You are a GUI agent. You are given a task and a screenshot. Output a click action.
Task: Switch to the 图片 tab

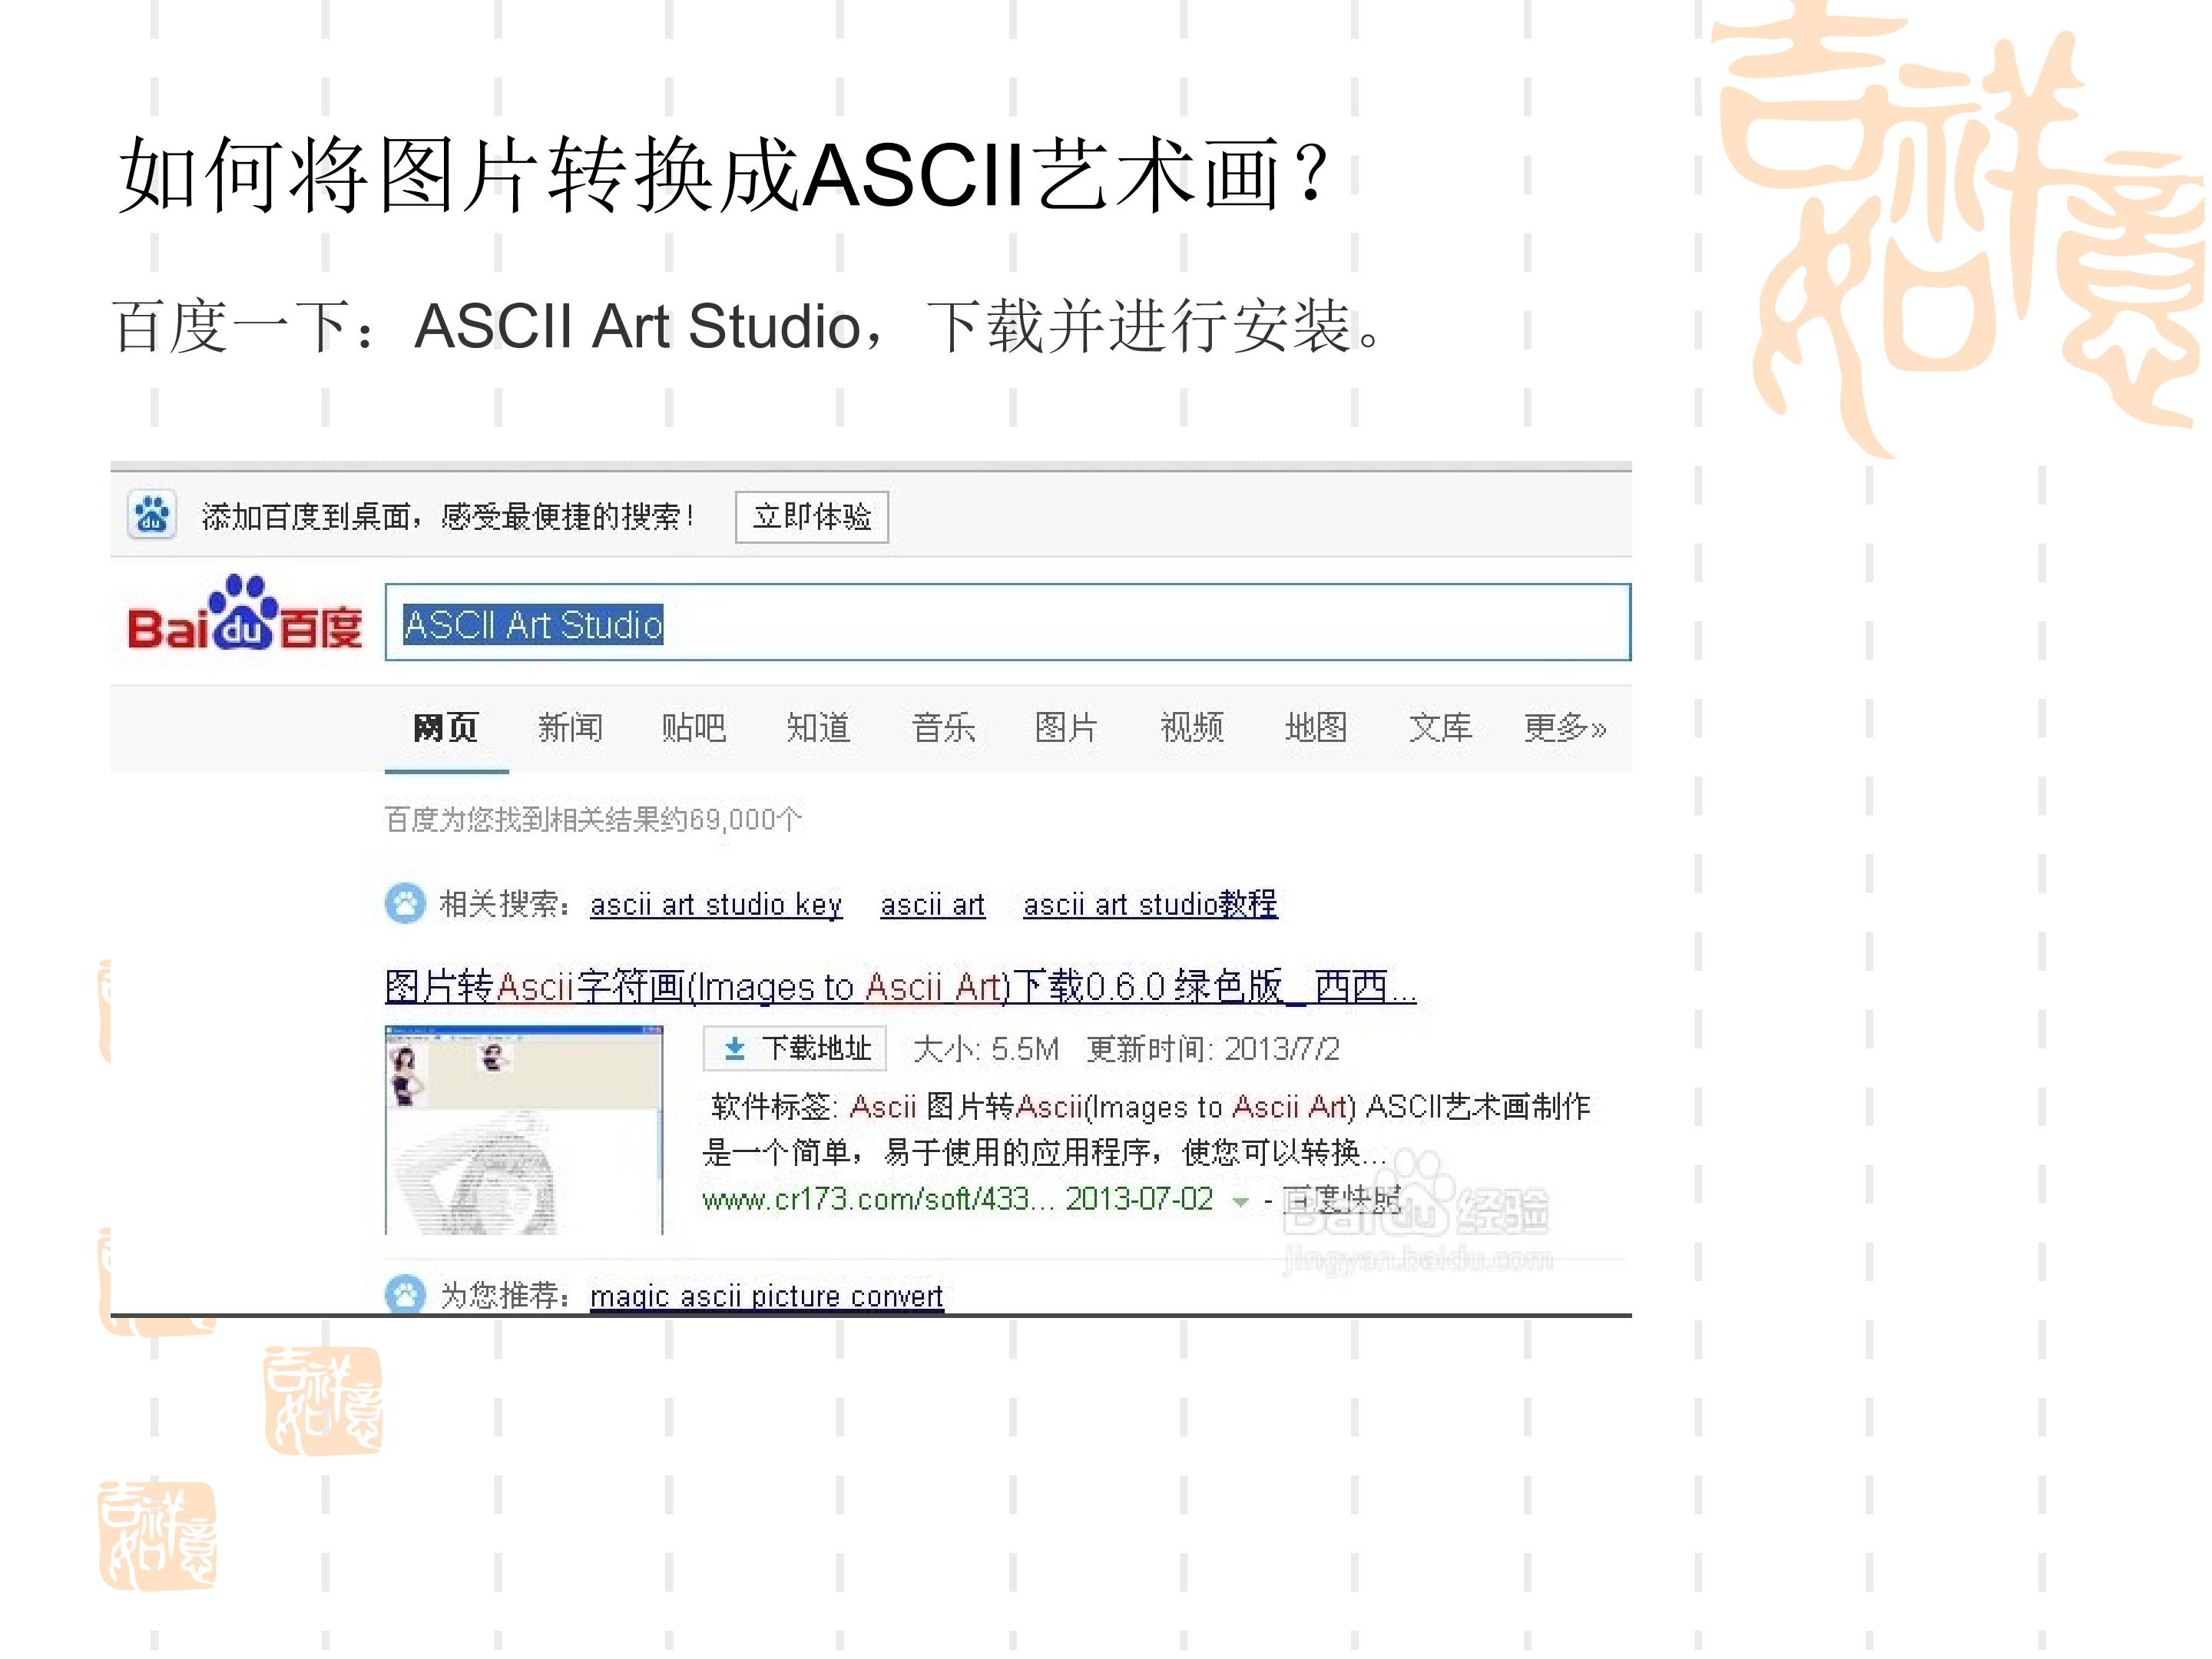tap(1066, 727)
